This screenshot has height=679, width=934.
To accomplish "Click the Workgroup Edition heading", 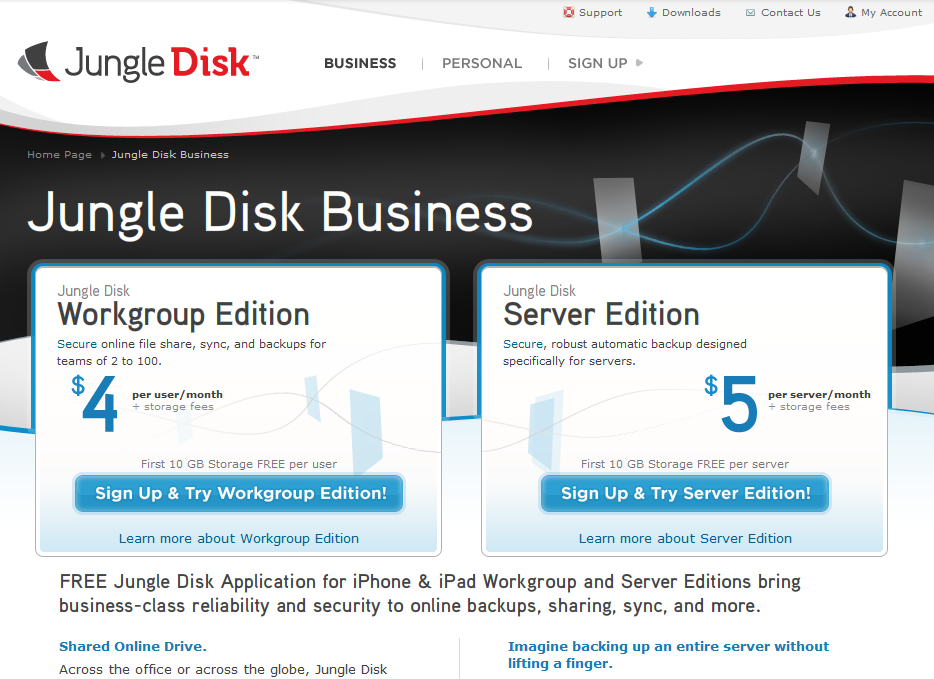I will pos(183,314).
